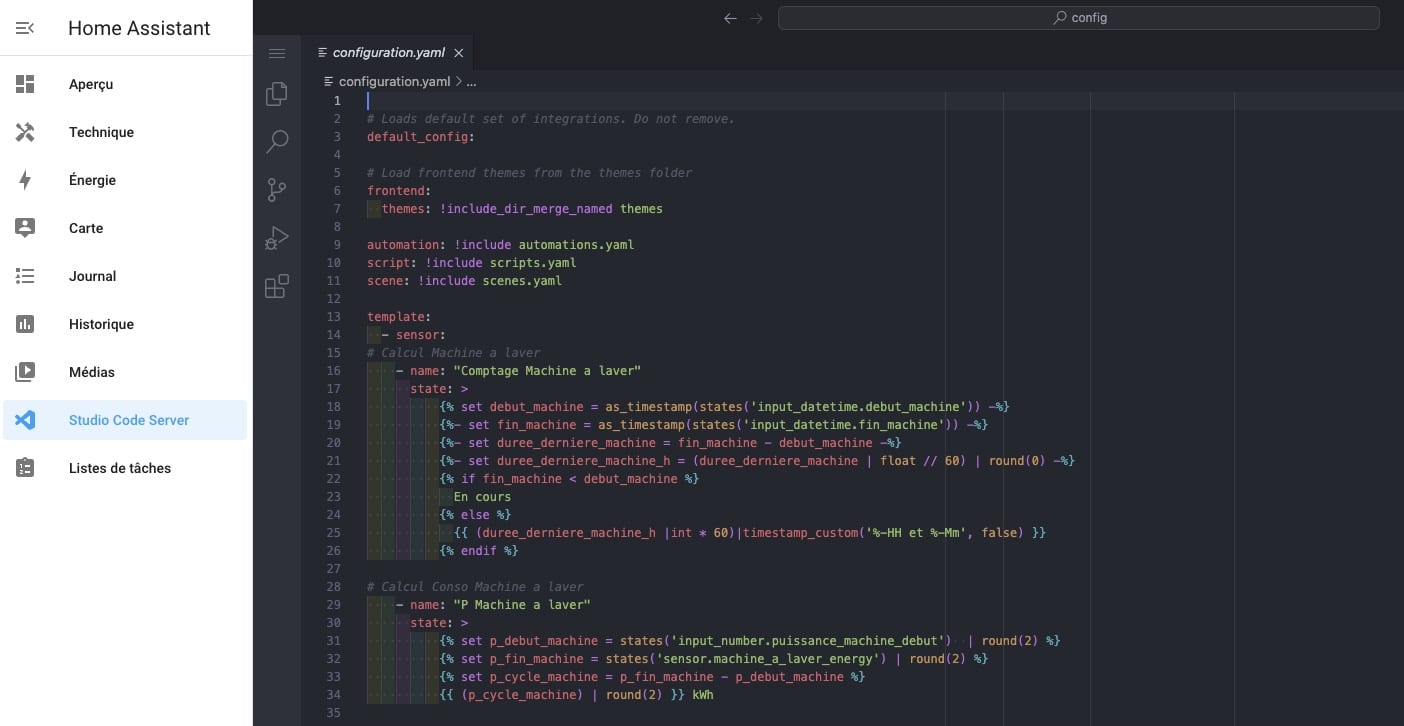Open the Extensions panel

point(277,286)
